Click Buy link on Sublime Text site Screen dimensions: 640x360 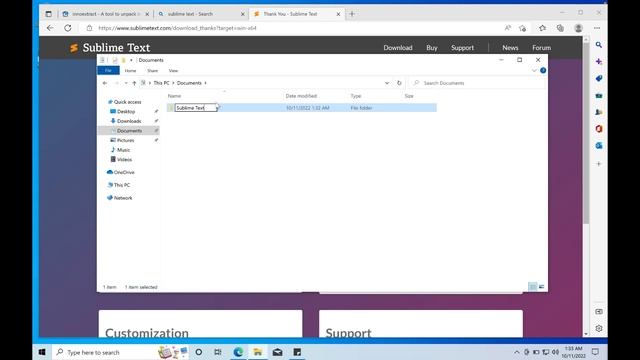click(x=431, y=48)
